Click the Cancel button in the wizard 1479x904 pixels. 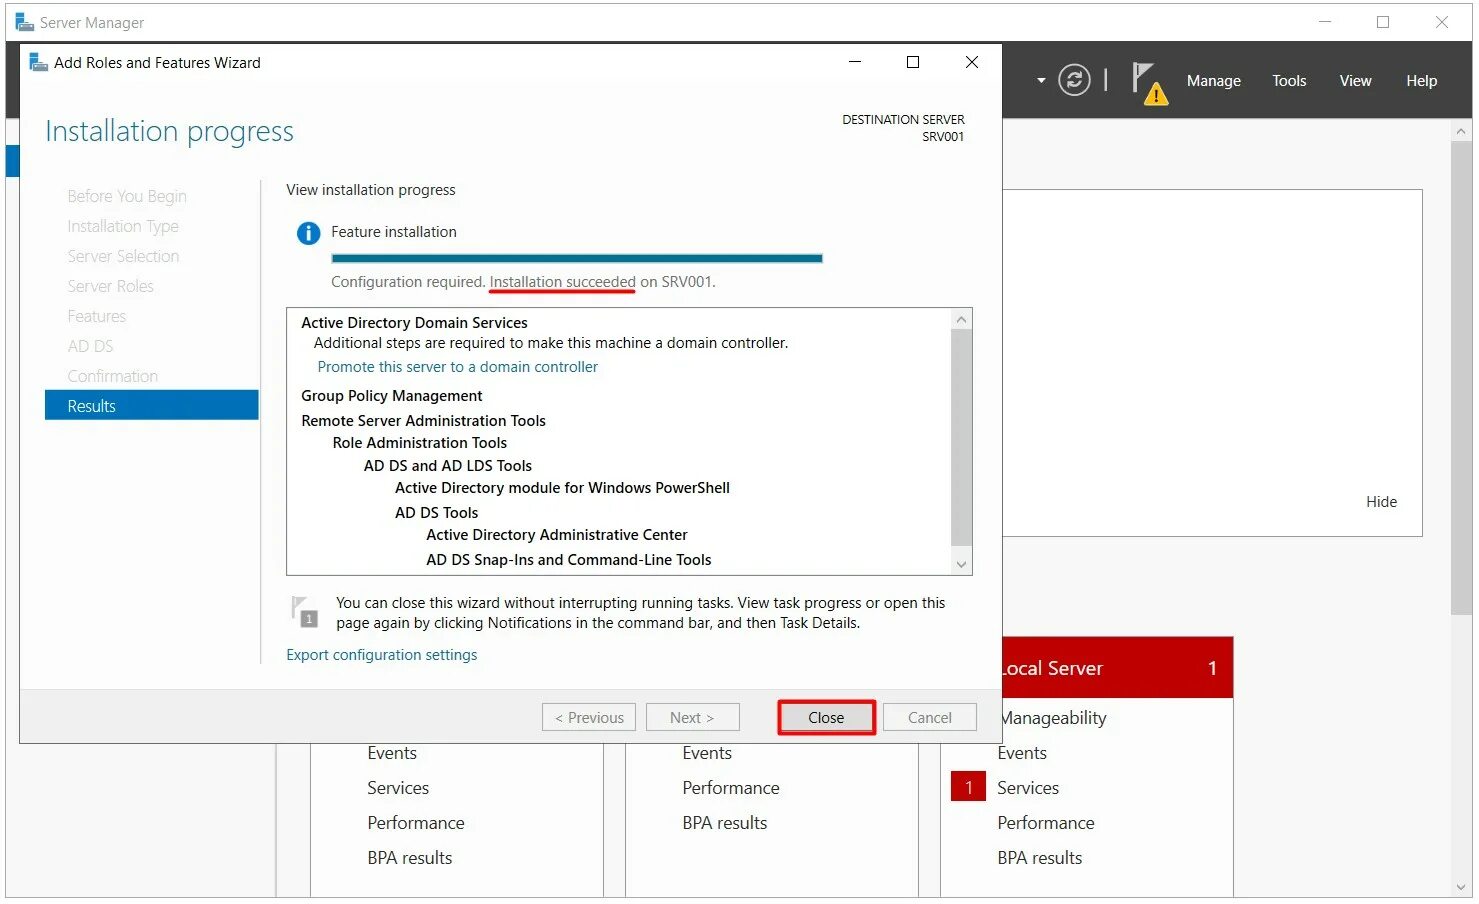tap(929, 718)
